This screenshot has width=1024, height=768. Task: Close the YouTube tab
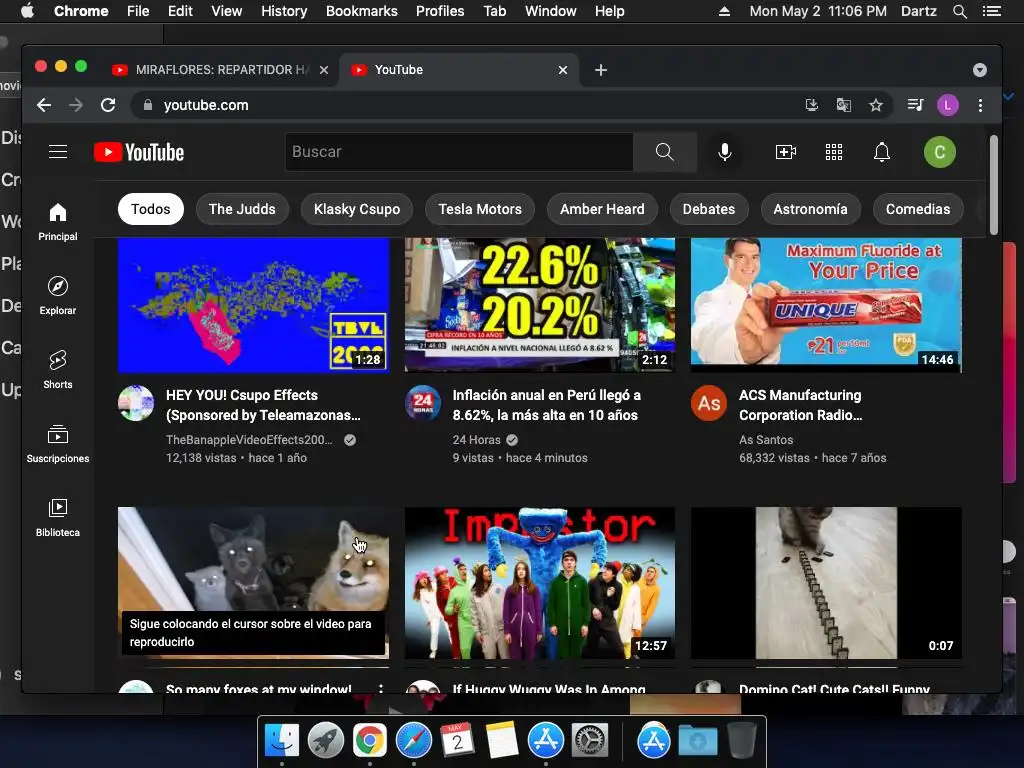click(x=563, y=70)
